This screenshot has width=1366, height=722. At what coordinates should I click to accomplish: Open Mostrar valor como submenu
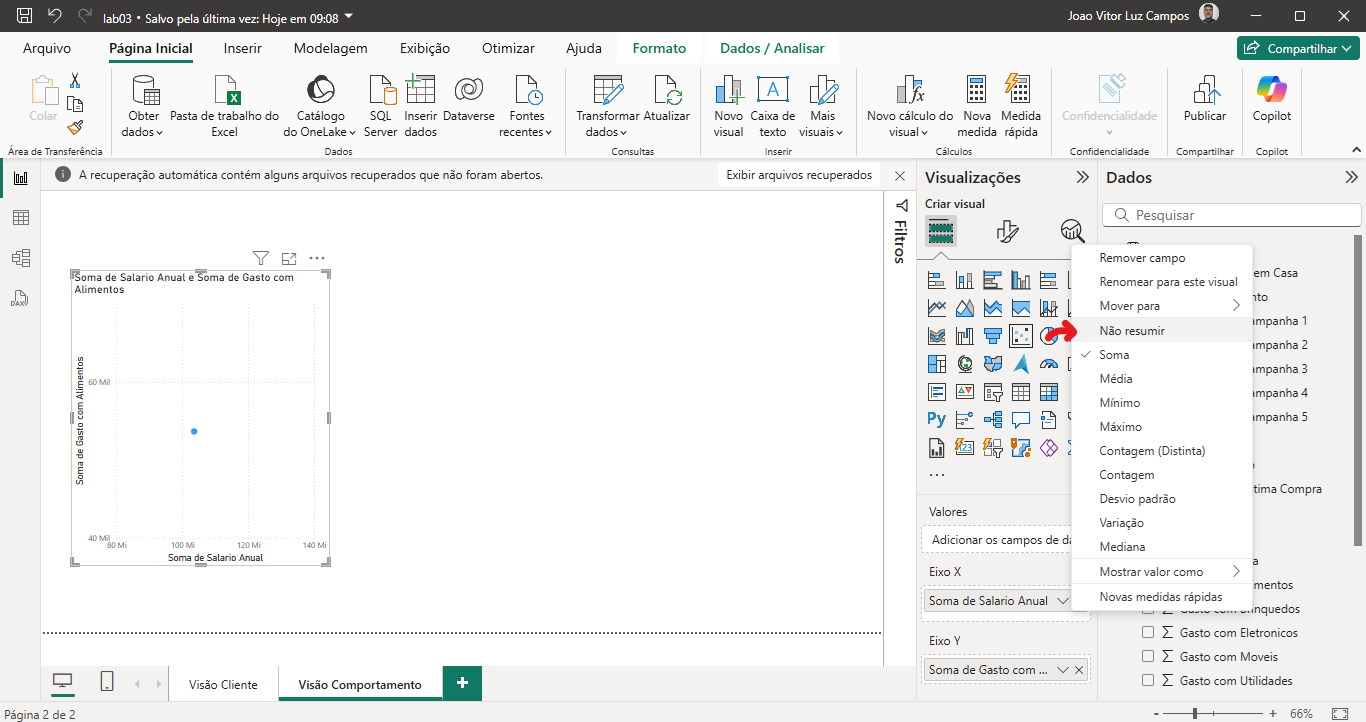[x=1162, y=572]
